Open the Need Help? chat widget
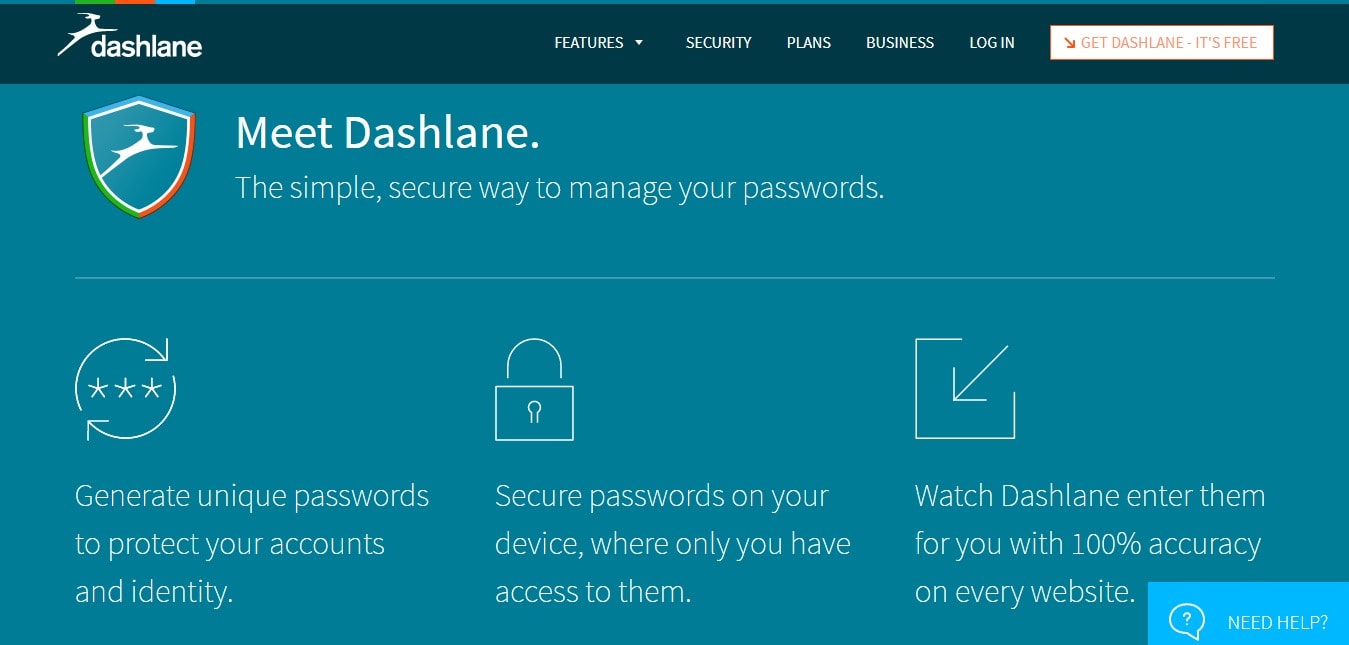Screen dimensions: 1349x645 pos(1248,613)
